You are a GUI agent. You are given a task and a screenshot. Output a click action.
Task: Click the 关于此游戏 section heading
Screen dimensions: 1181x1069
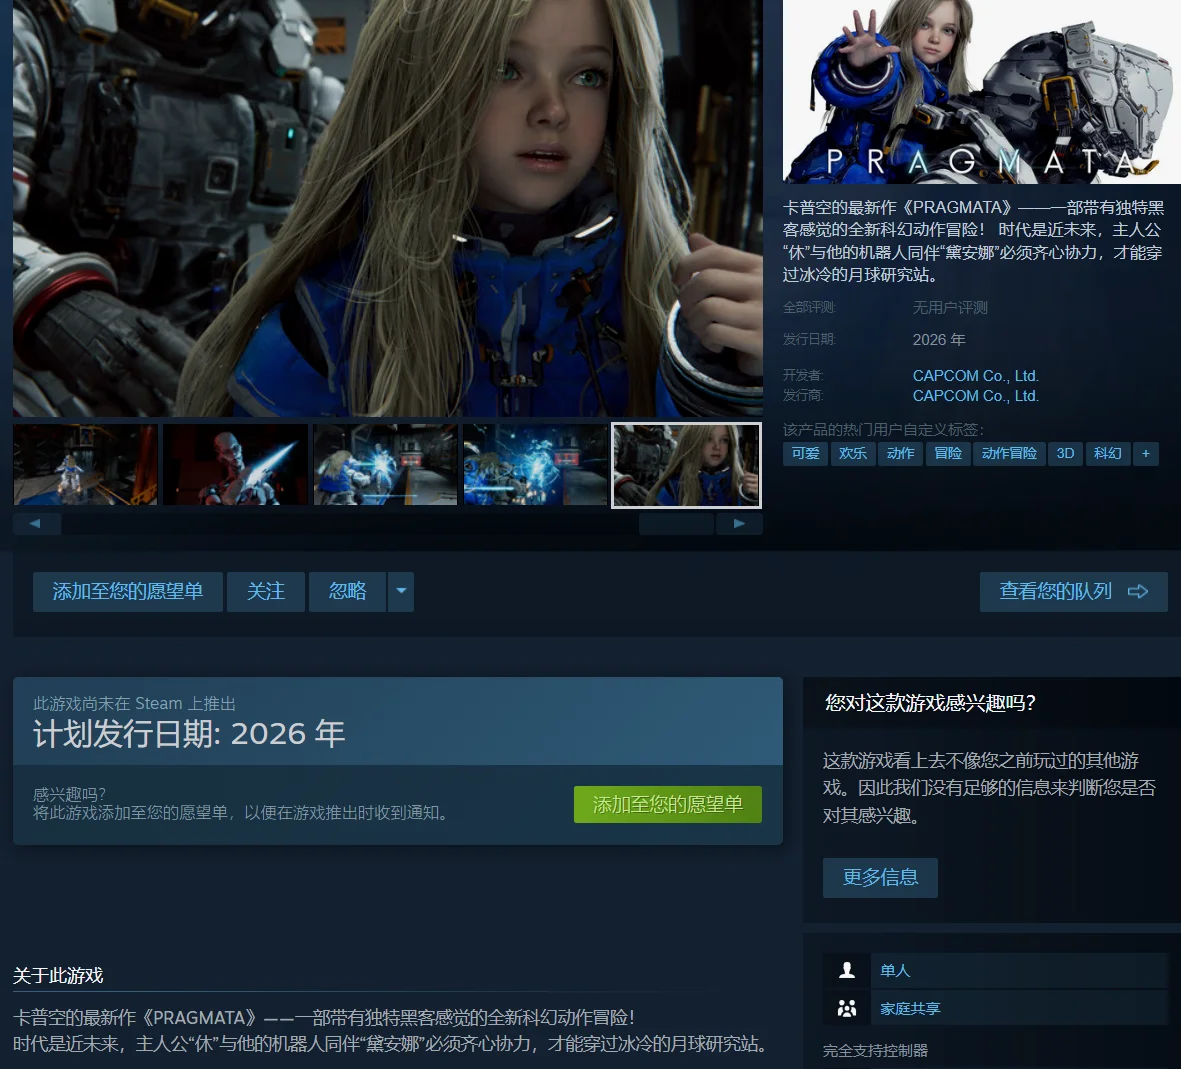58,976
